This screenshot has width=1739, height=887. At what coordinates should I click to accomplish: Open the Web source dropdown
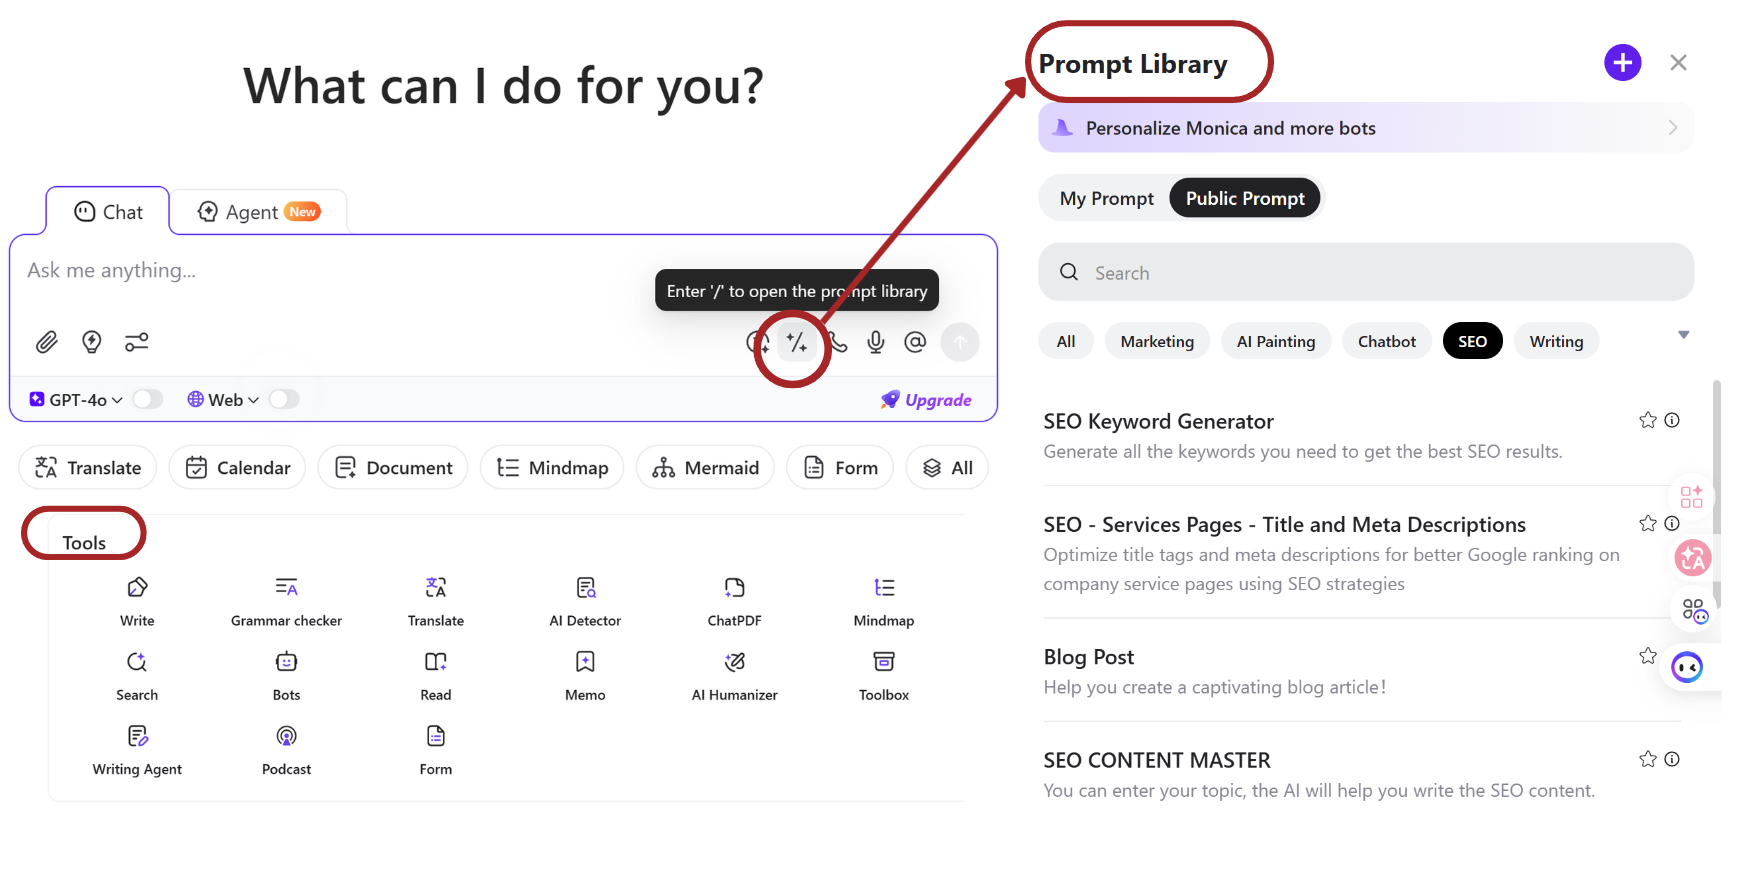(x=223, y=399)
